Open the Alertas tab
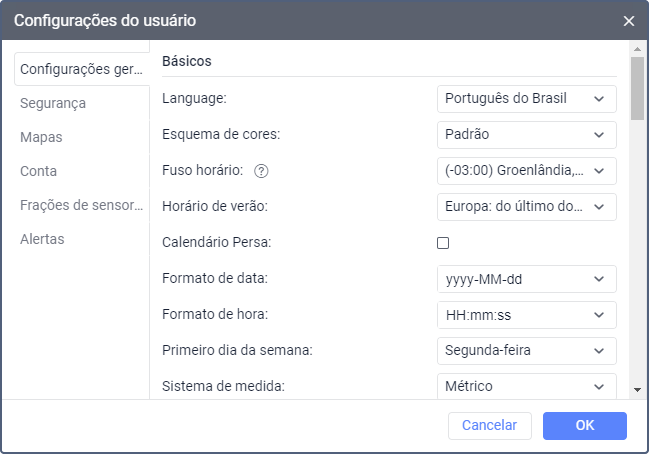The height and width of the screenshot is (454, 649). pos(42,239)
